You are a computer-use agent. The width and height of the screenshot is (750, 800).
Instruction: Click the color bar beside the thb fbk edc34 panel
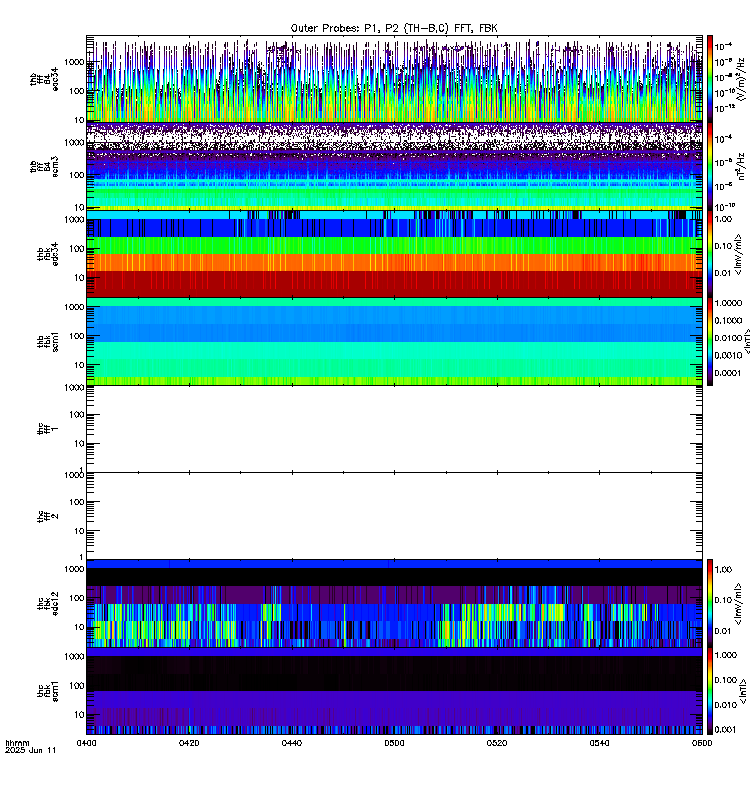click(709, 254)
